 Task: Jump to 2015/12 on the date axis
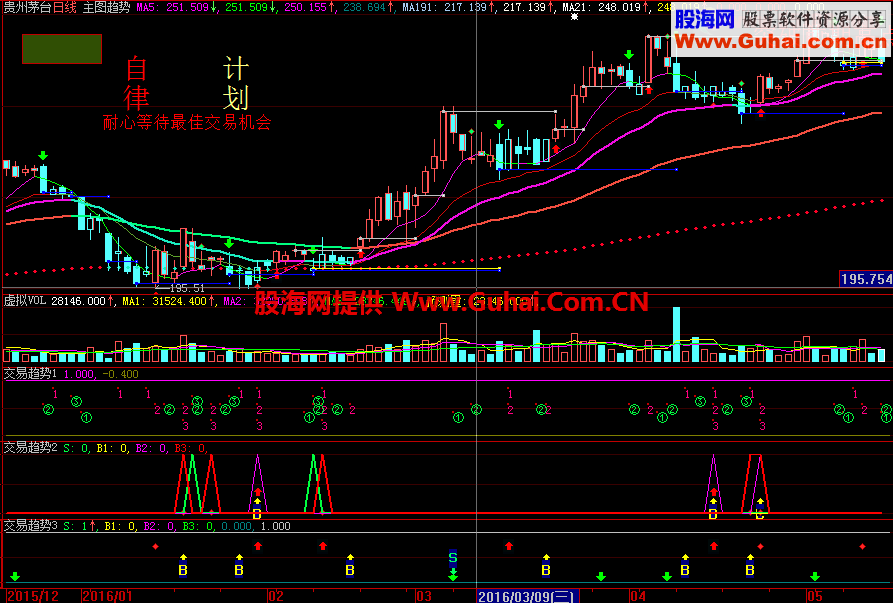33,596
